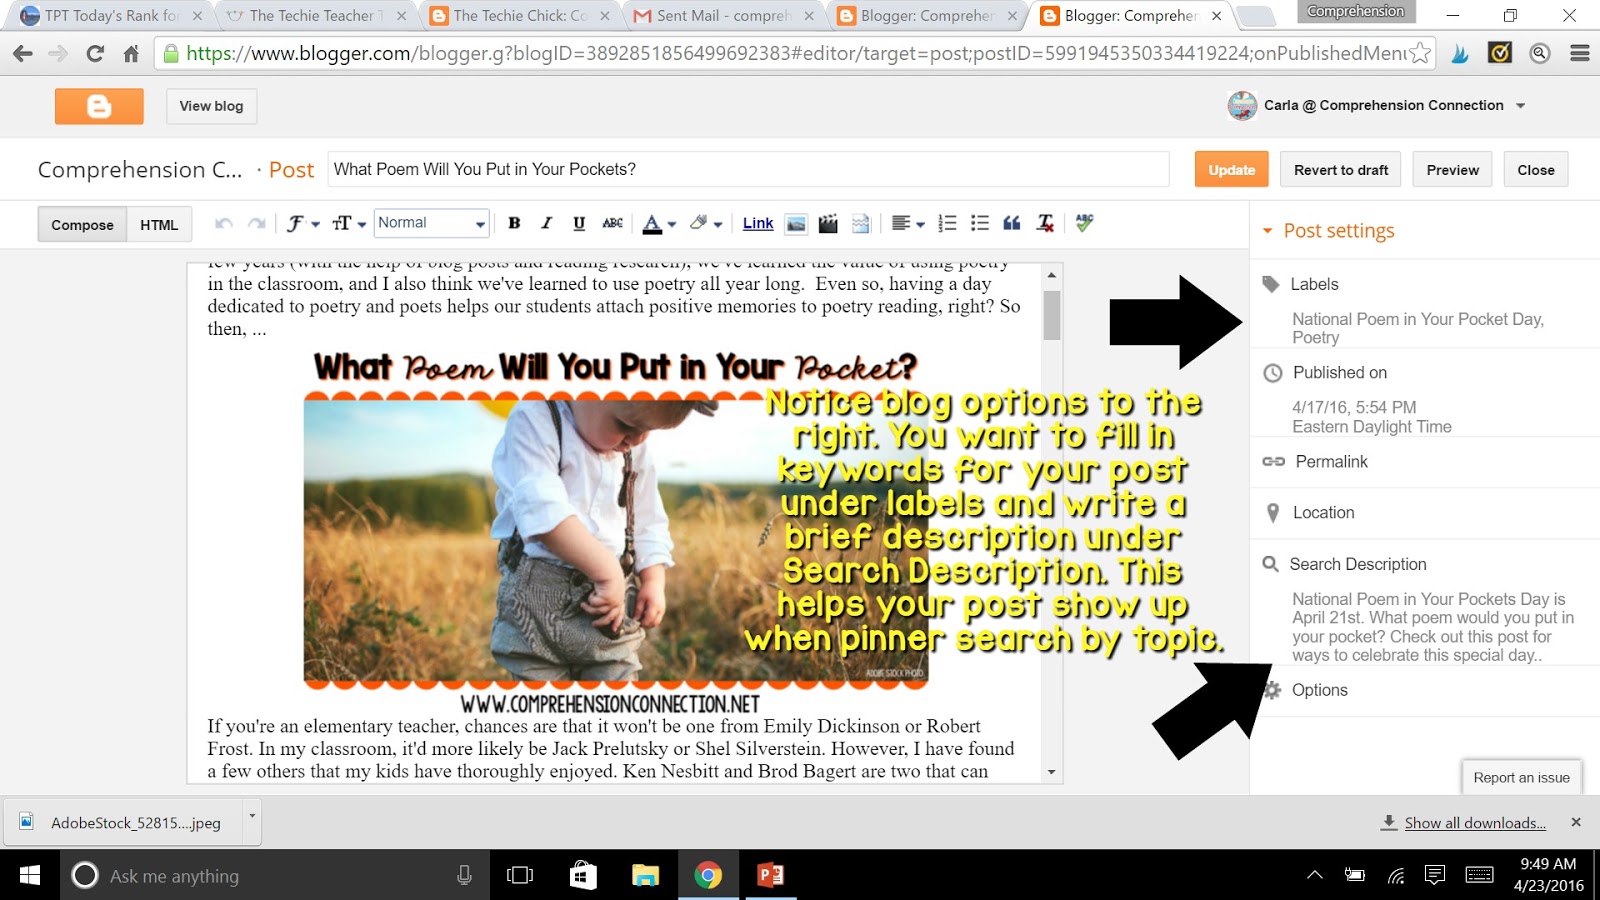Switch to HTML editing mode
This screenshot has height=900, width=1600.
(x=159, y=225)
